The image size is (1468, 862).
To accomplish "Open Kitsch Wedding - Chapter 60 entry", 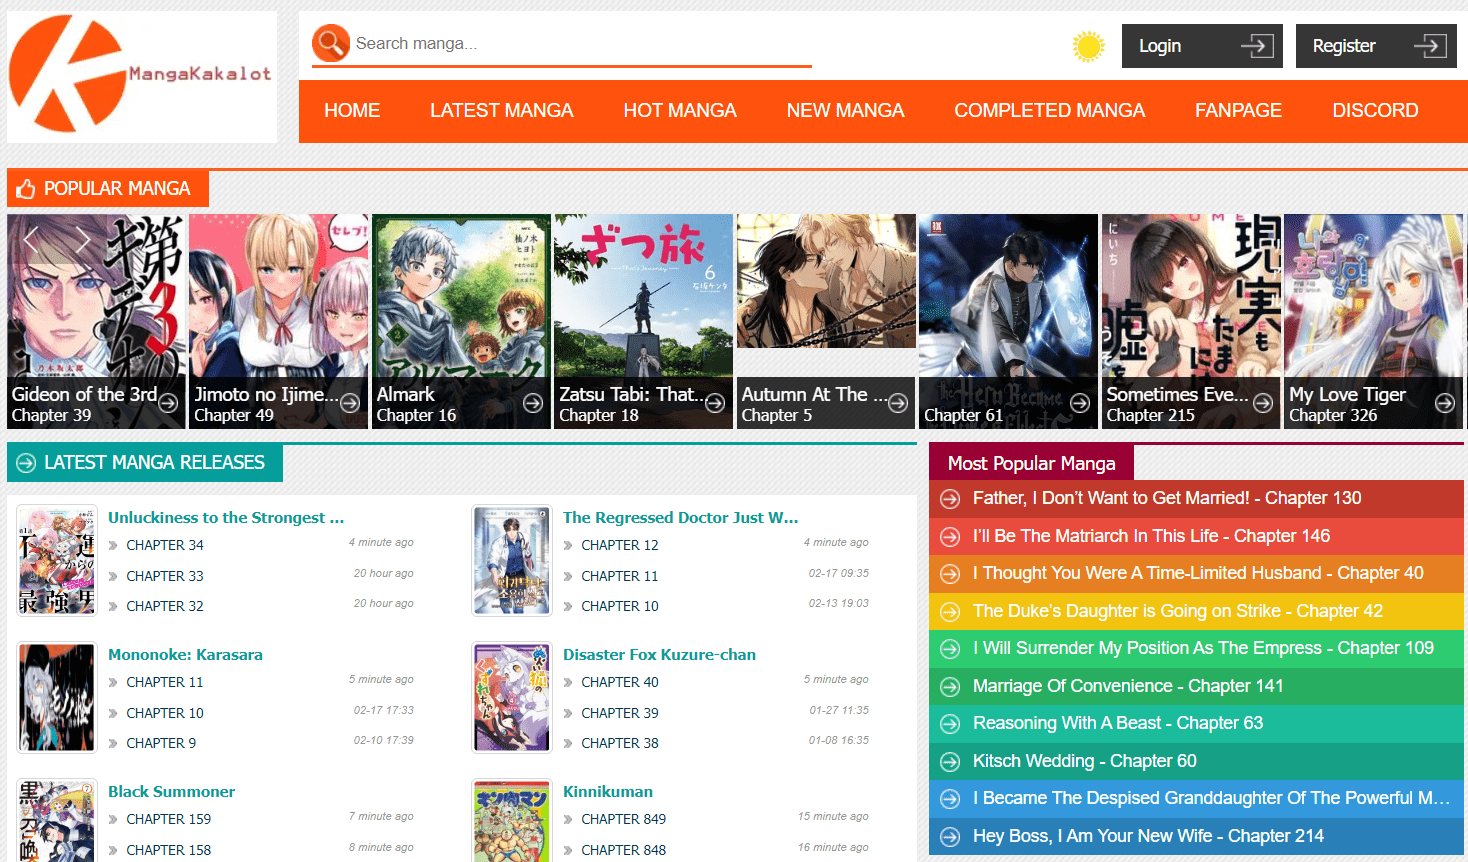I will coord(1196,762).
